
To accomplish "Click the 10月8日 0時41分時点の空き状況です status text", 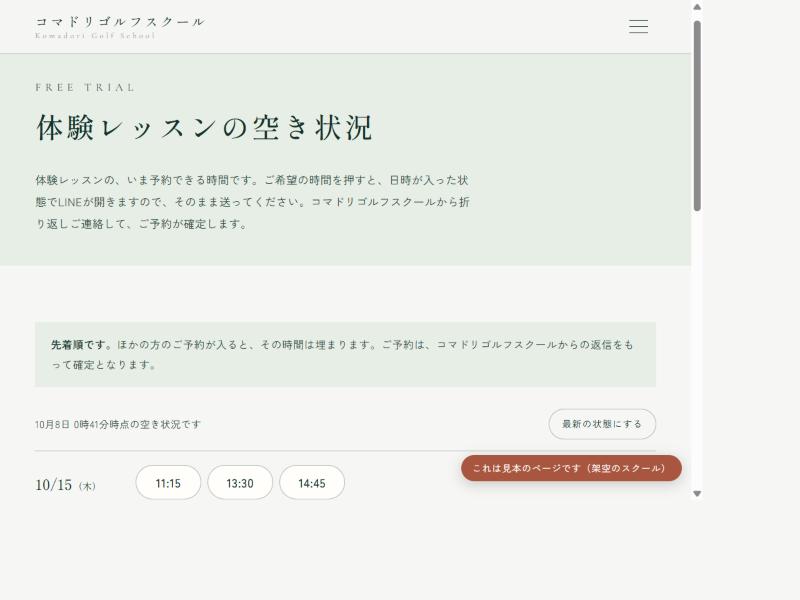I will coord(118,424).
